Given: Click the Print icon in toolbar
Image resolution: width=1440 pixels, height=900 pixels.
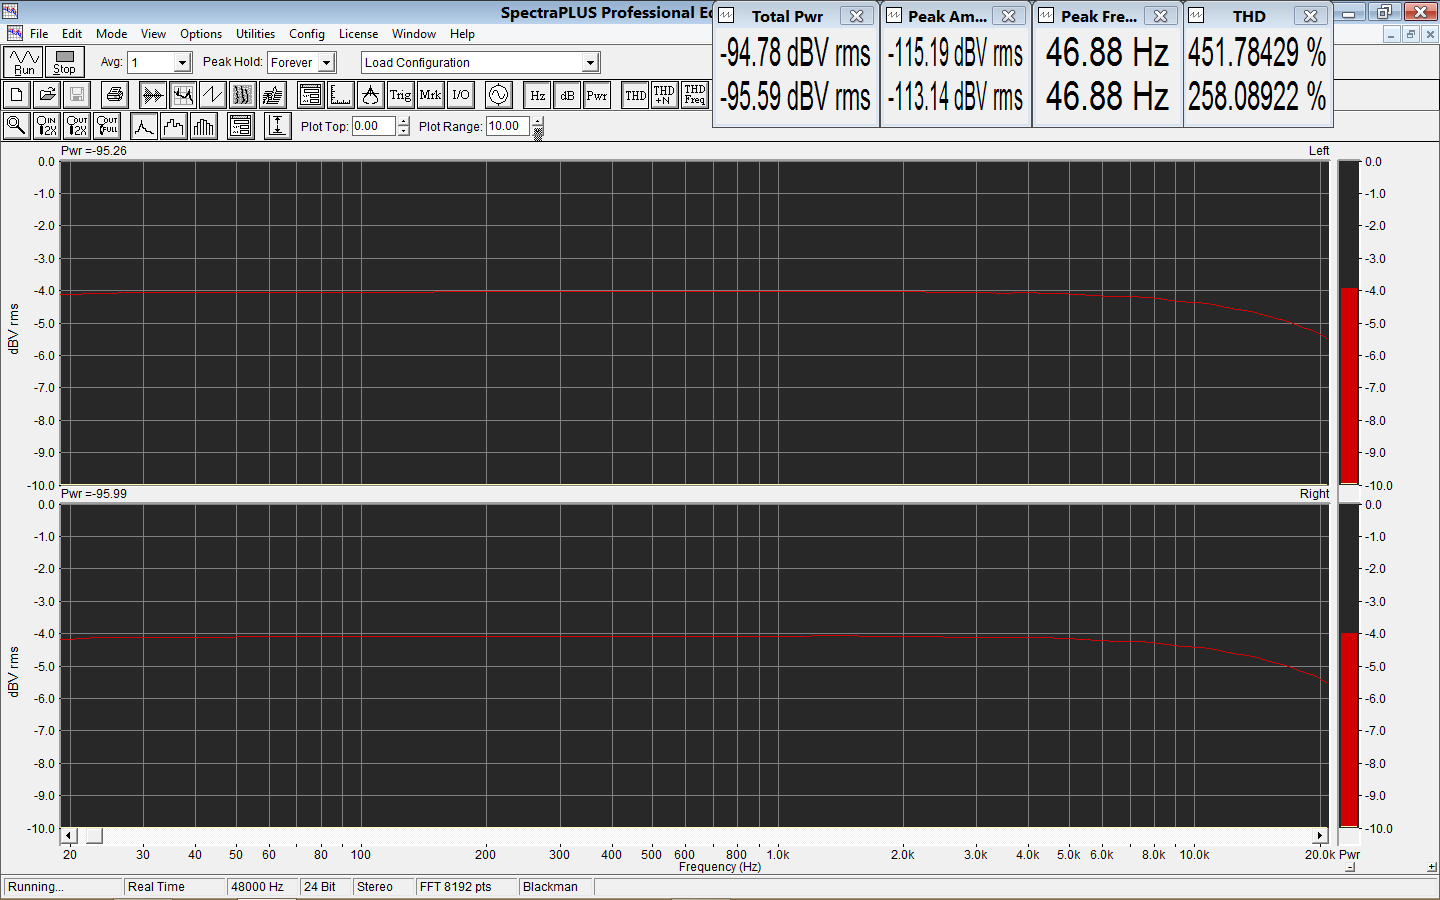Looking at the screenshot, I should 115,95.
